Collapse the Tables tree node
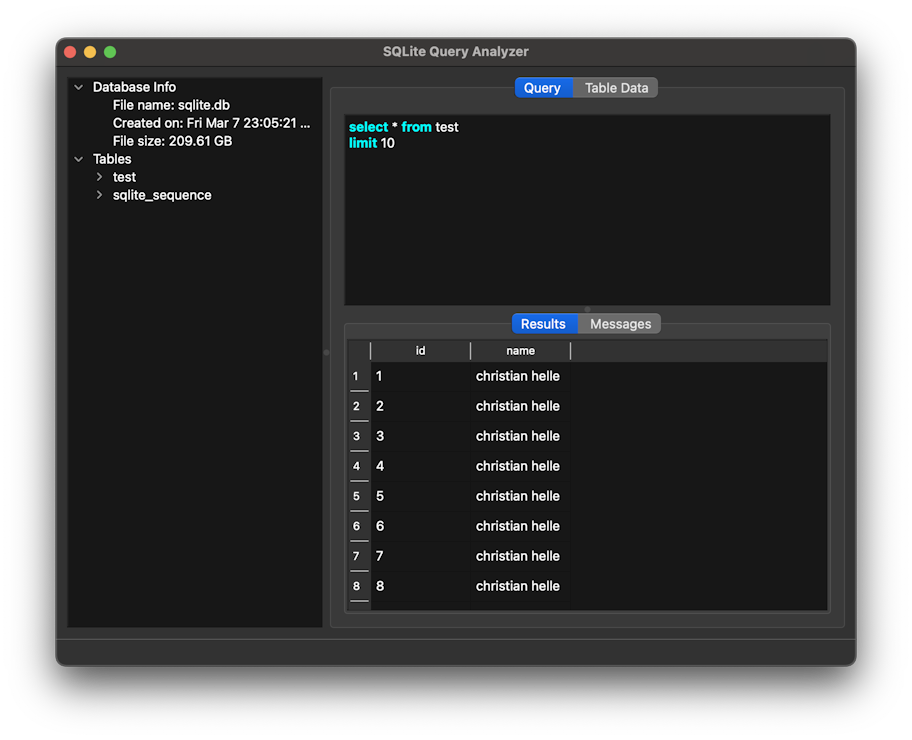The width and height of the screenshot is (912, 740). 79,159
